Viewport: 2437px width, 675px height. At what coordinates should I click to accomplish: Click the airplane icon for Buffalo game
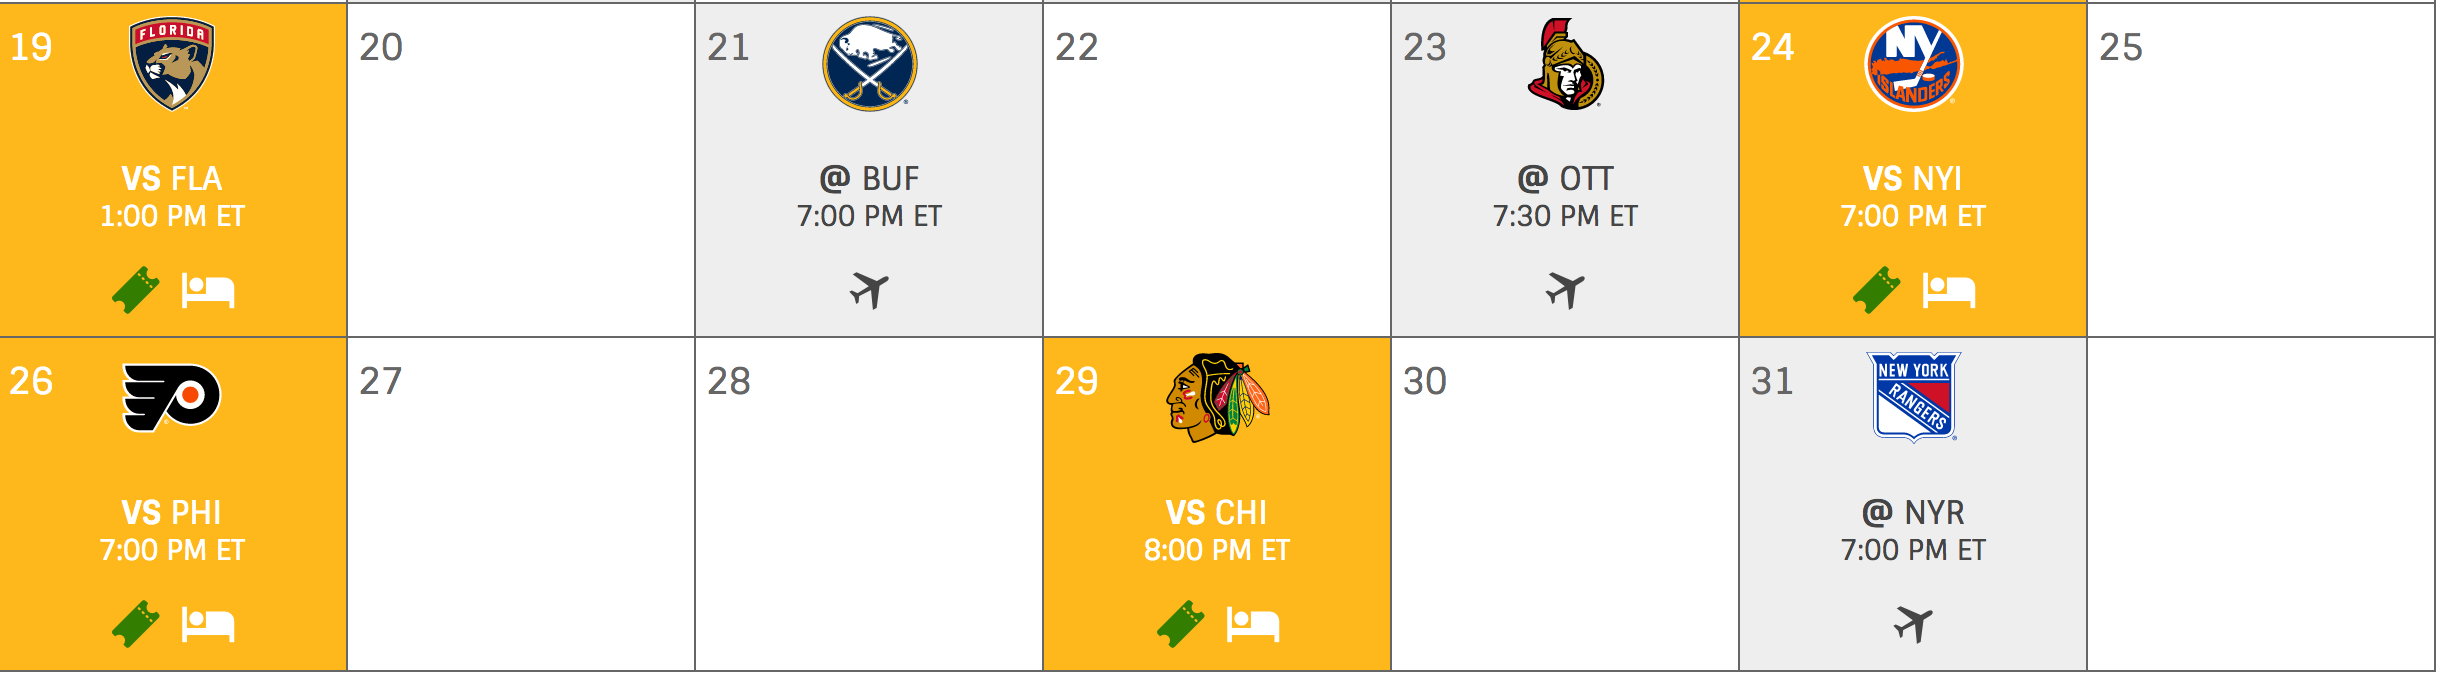coord(869,290)
